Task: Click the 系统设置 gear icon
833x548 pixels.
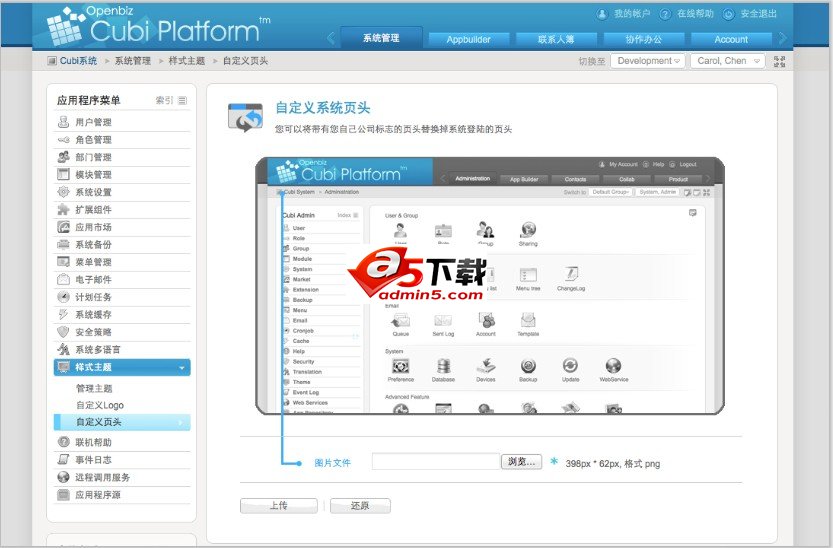Action: point(63,192)
